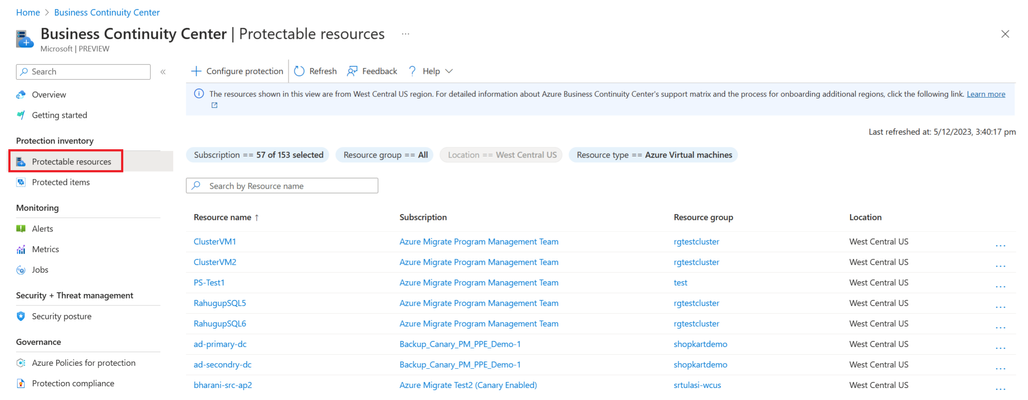1028x400 pixels.
Task: Sort by the Location column header
Action: click(x=865, y=217)
